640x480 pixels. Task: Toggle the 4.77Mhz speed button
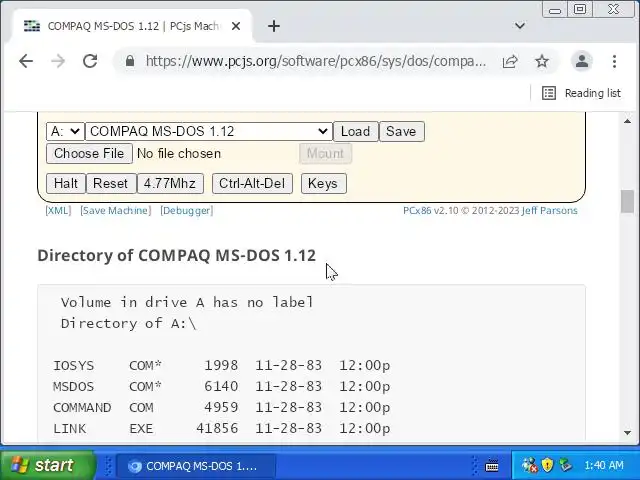170,183
